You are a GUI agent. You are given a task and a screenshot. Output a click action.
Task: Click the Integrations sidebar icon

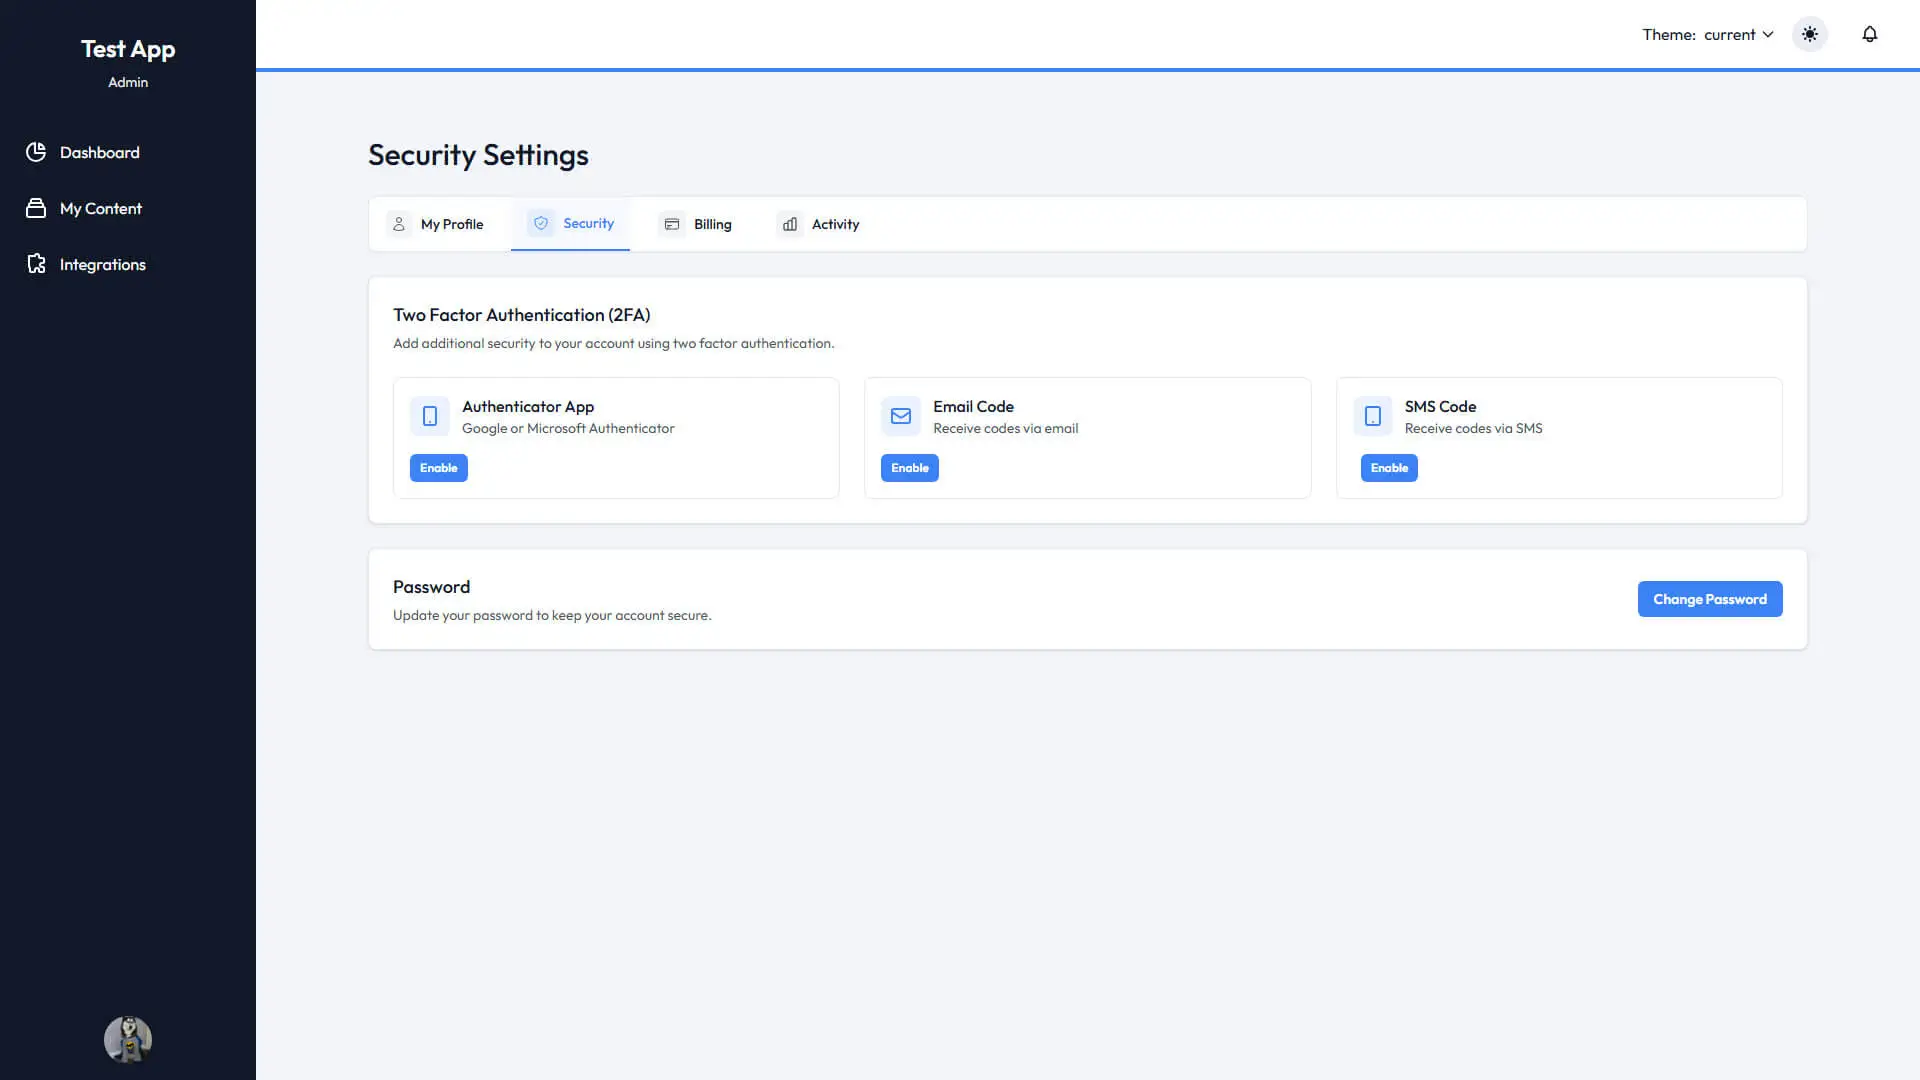[x=36, y=264]
